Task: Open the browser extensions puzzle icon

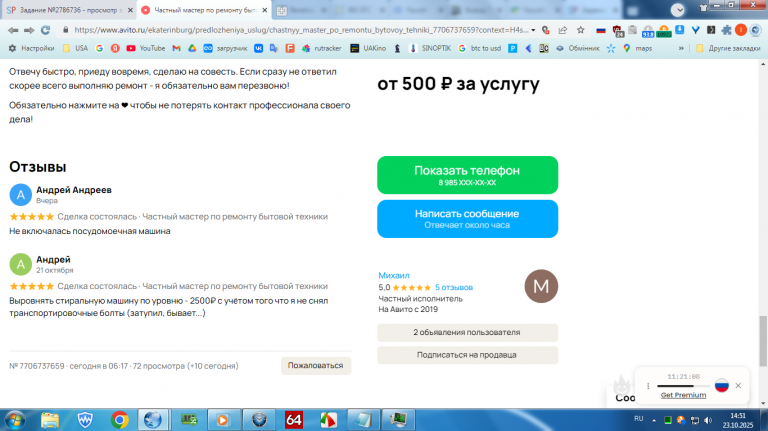Action: tap(726, 30)
